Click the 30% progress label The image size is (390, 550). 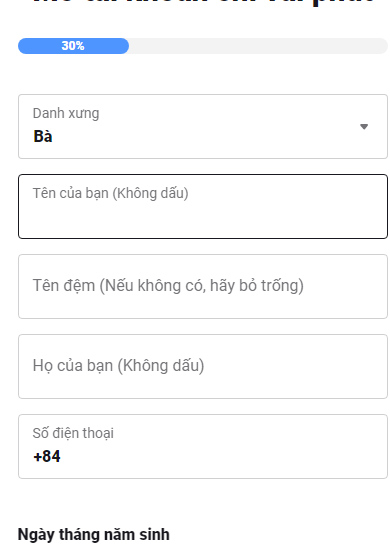(73, 46)
